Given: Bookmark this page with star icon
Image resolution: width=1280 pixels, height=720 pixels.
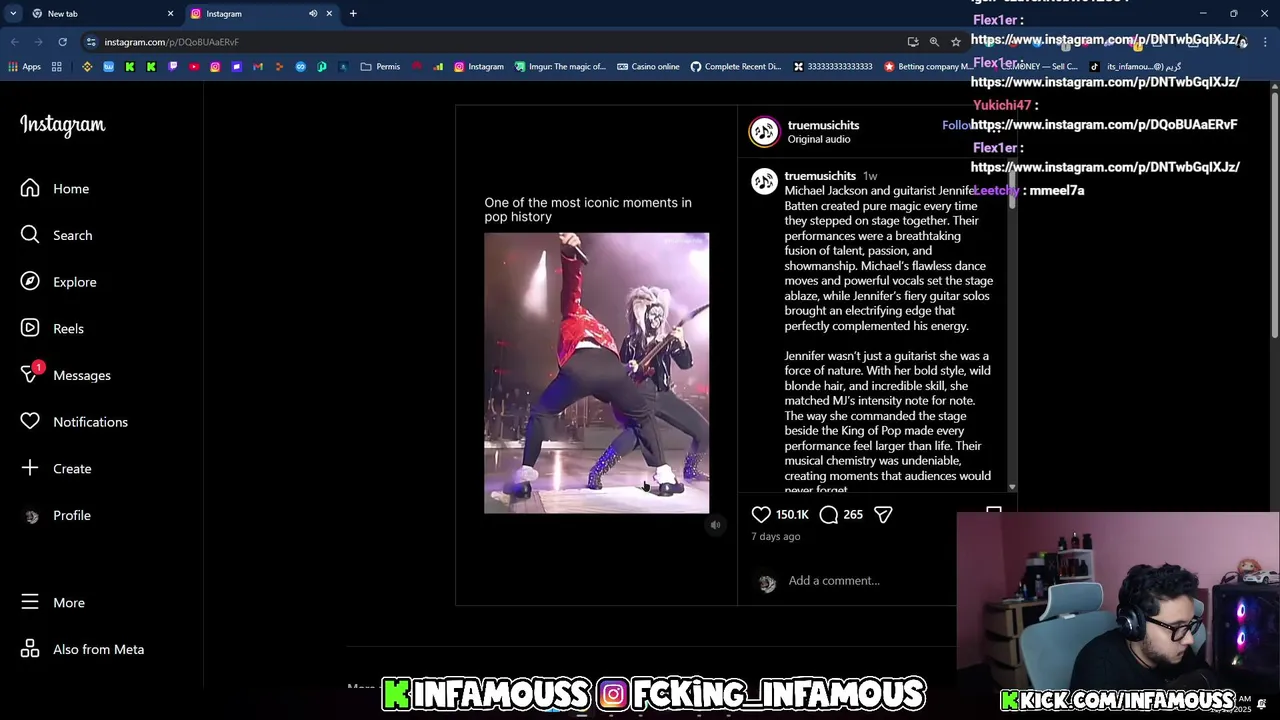Looking at the screenshot, I should point(956,42).
